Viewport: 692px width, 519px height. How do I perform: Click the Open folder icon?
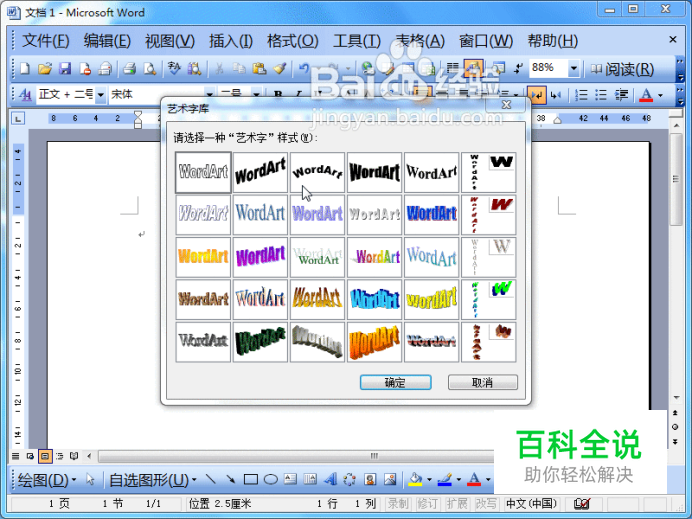[x=45, y=68]
